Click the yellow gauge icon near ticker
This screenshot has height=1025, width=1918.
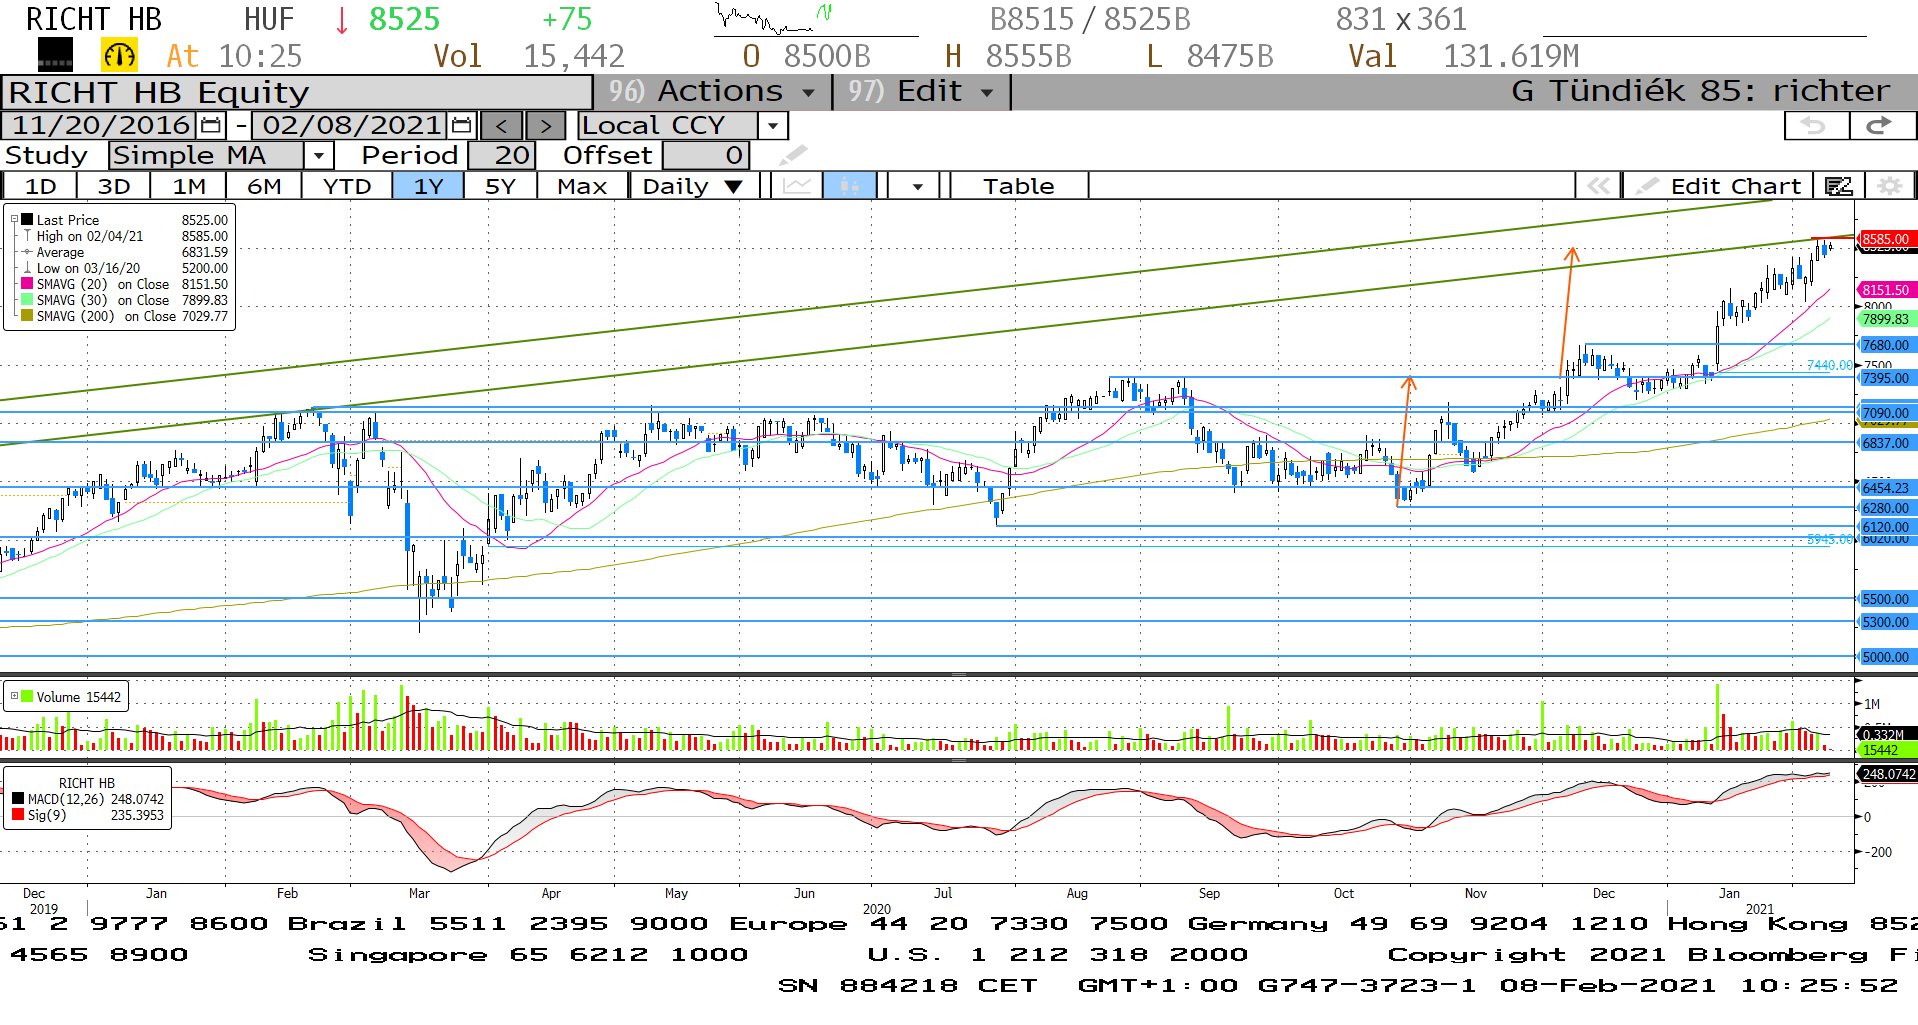(119, 56)
